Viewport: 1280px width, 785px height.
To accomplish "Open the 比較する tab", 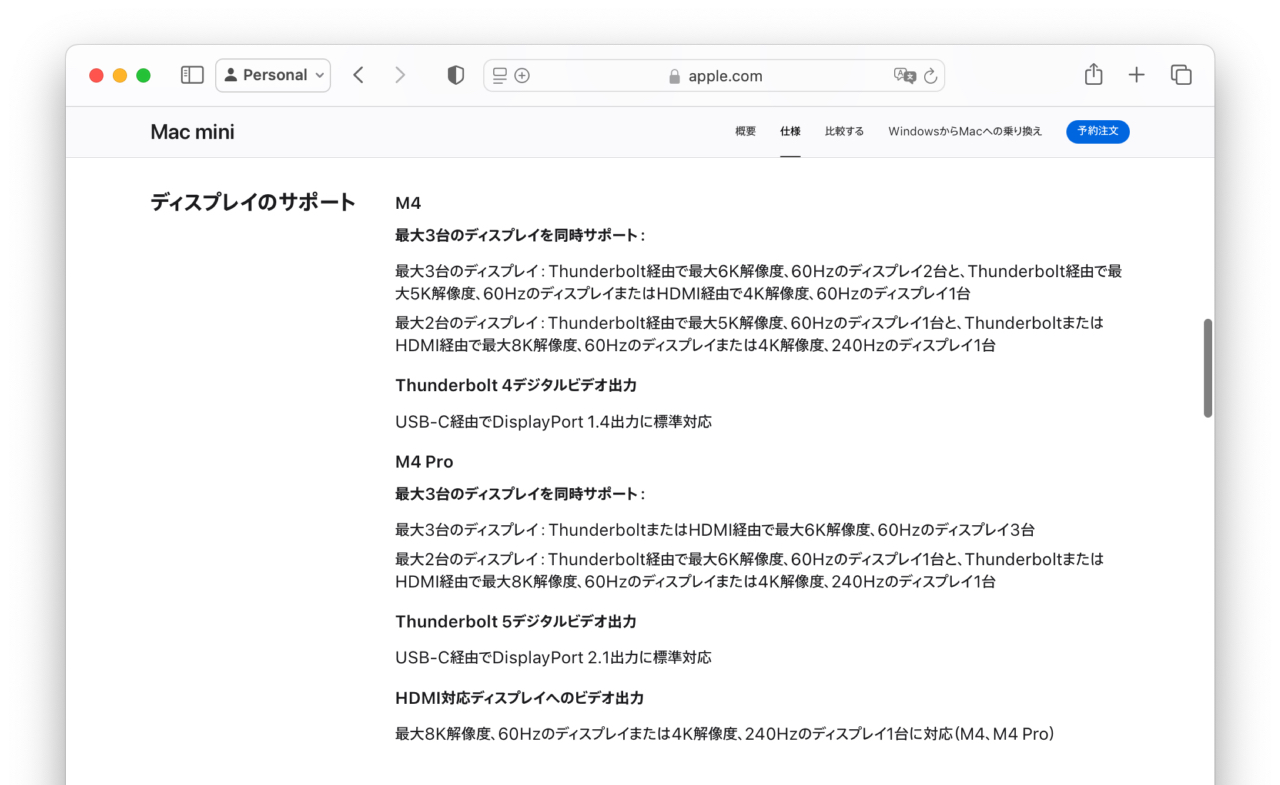I will (x=844, y=131).
